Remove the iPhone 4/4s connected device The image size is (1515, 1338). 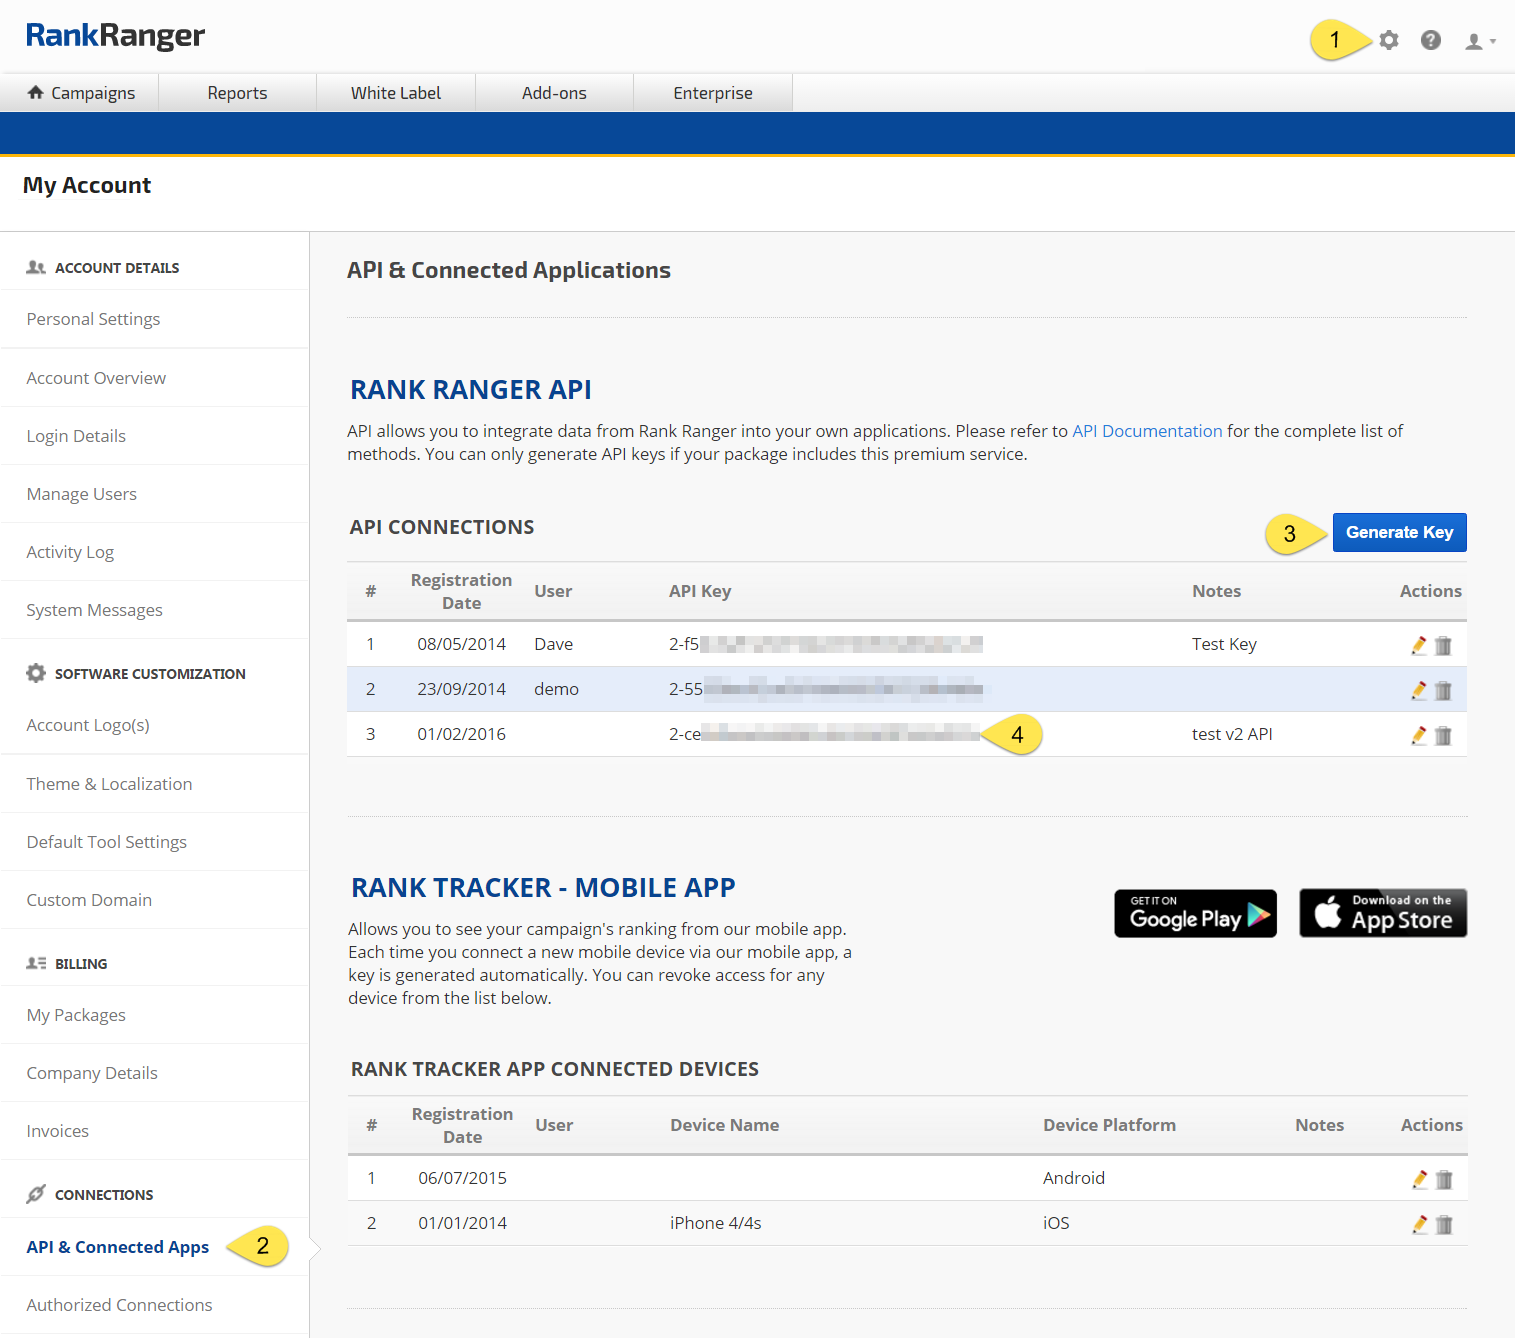(1444, 1224)
